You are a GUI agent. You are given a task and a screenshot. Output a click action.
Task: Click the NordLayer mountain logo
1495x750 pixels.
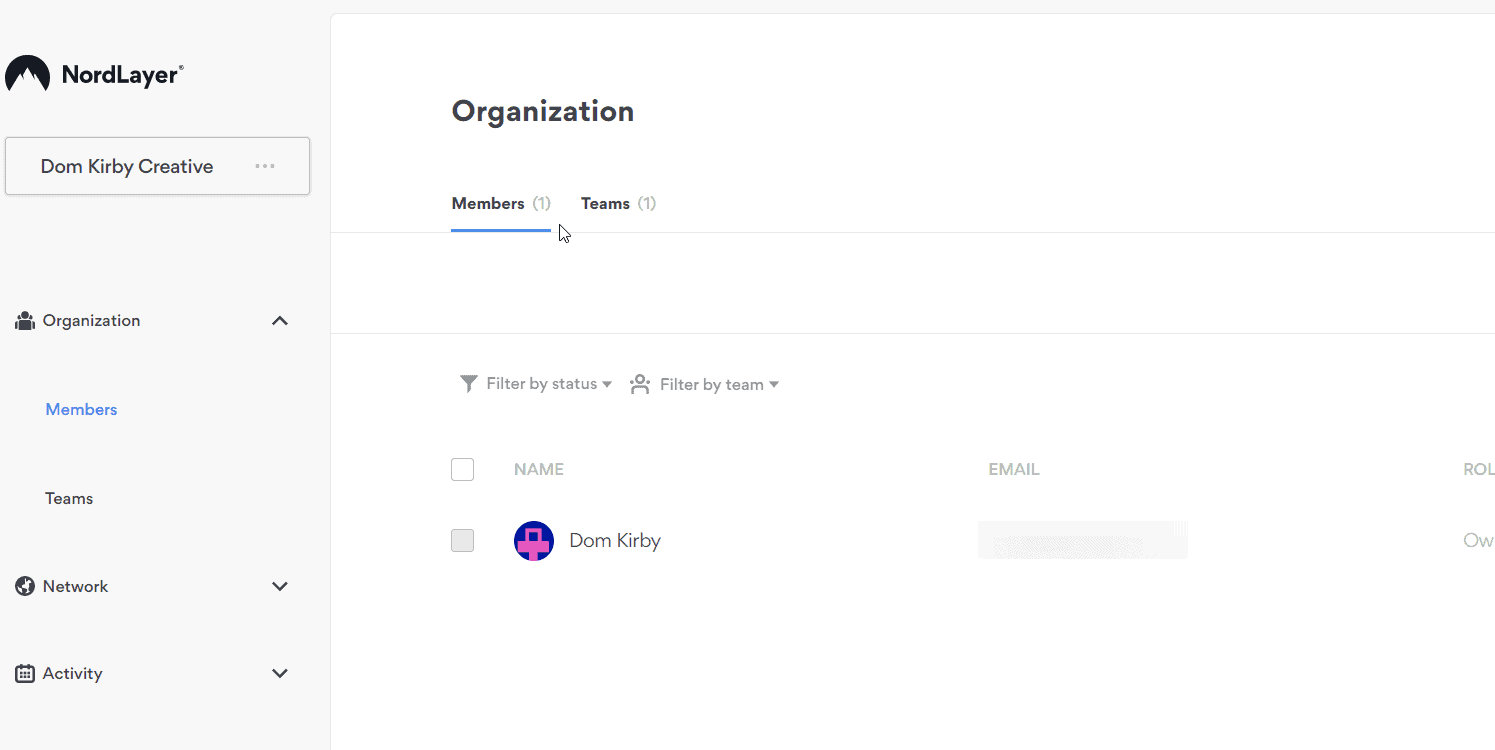pos(27,73)
